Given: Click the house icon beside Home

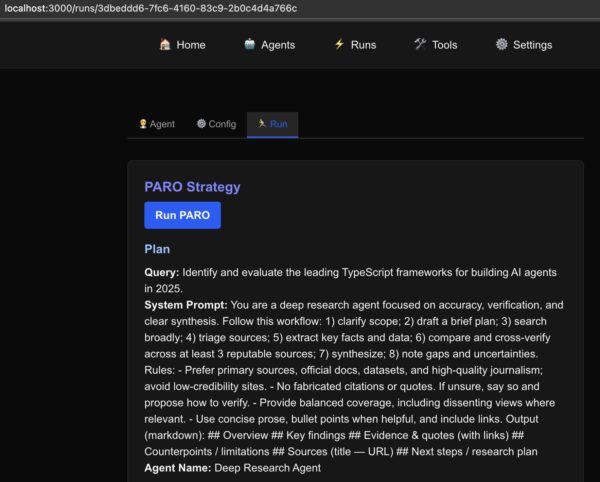Looking at the screenshot, I should point(165,45).
